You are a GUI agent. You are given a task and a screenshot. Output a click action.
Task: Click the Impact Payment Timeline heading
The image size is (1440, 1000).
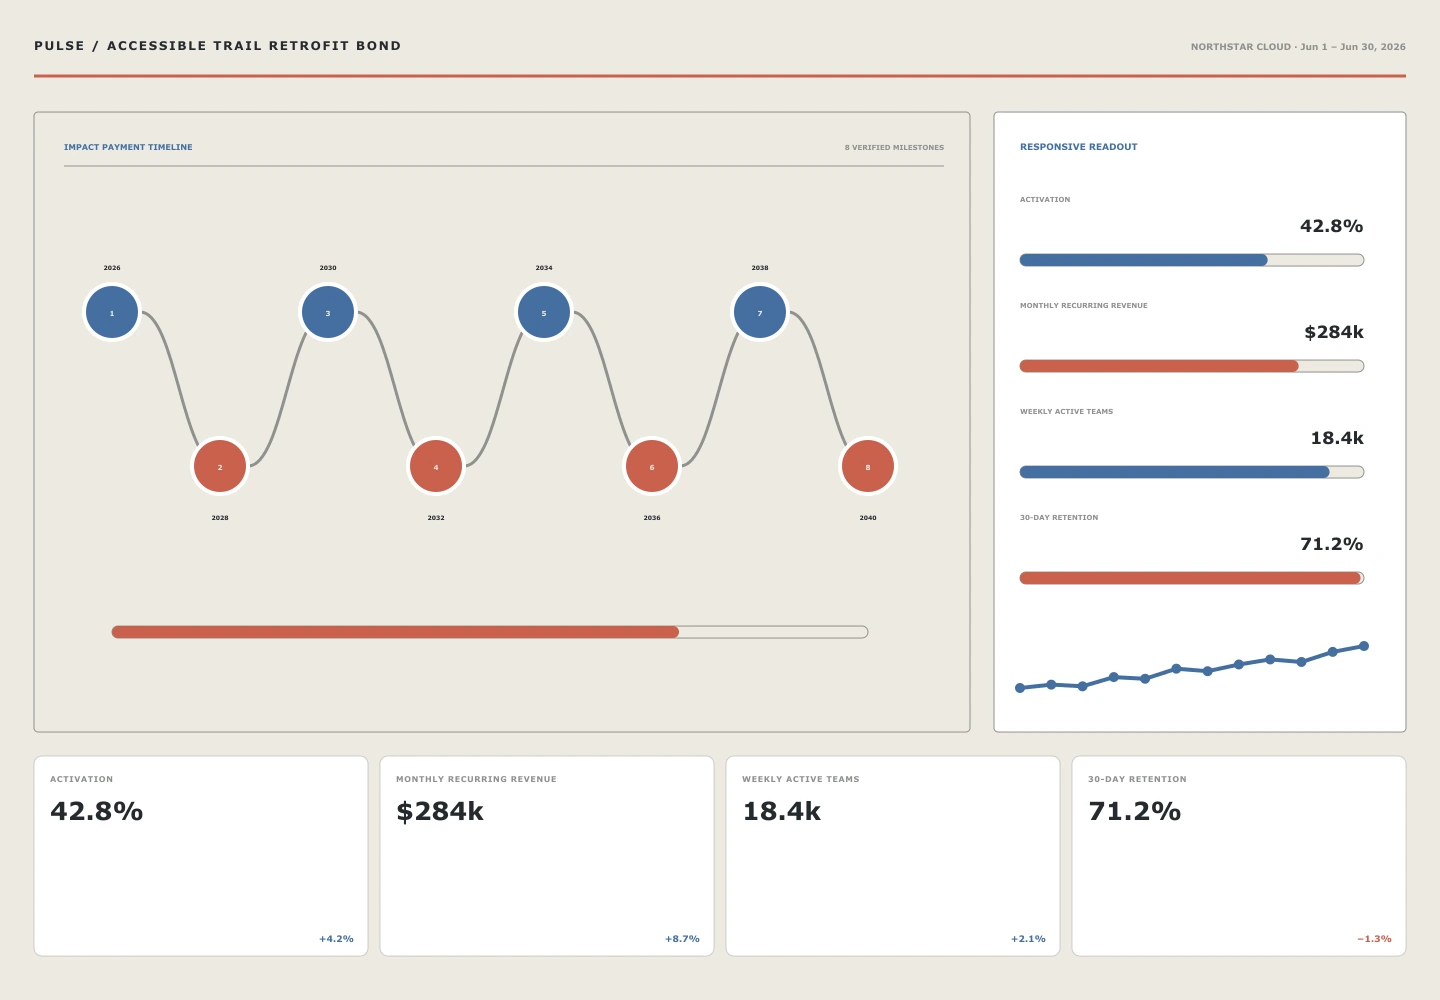[x=128, y=147]
